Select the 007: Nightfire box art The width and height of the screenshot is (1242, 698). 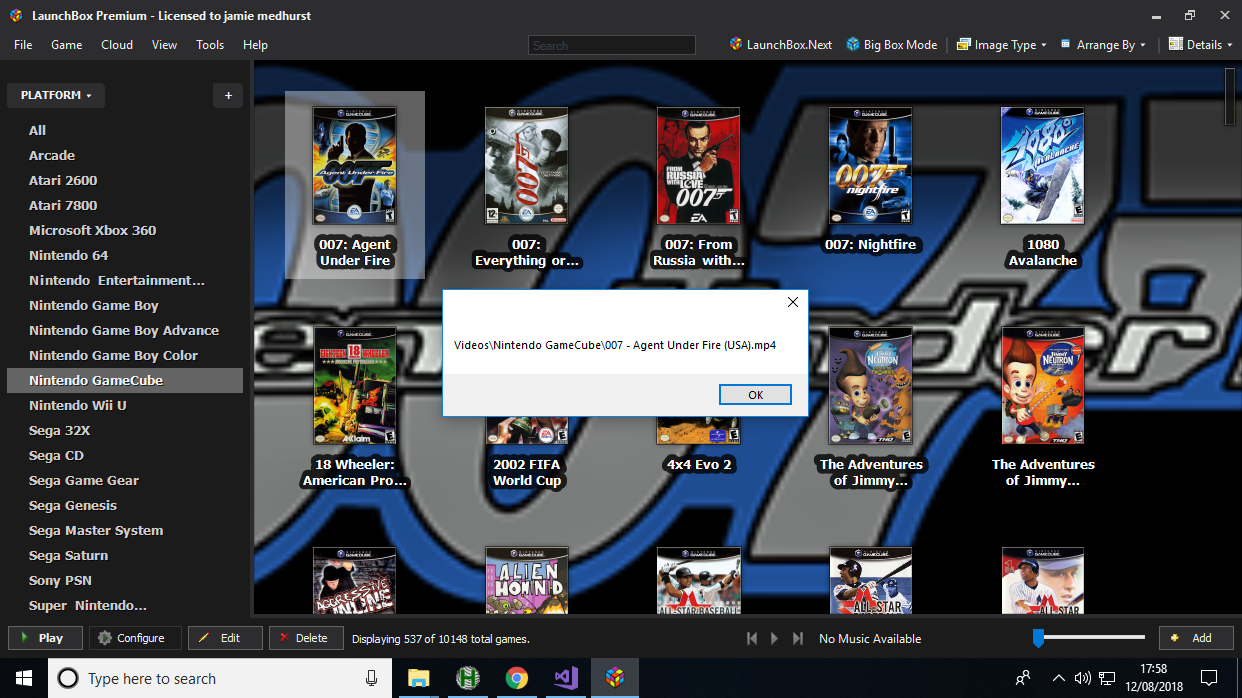[x=871, y=166]
